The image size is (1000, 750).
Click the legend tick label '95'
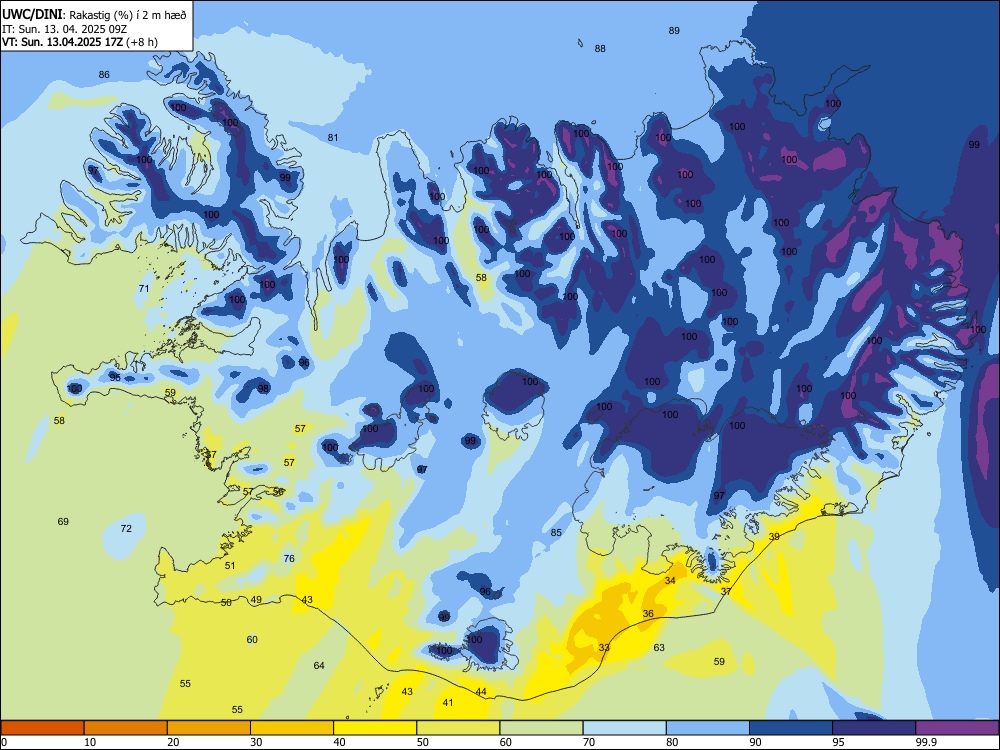pyautogui.click(x=839, y=742)
